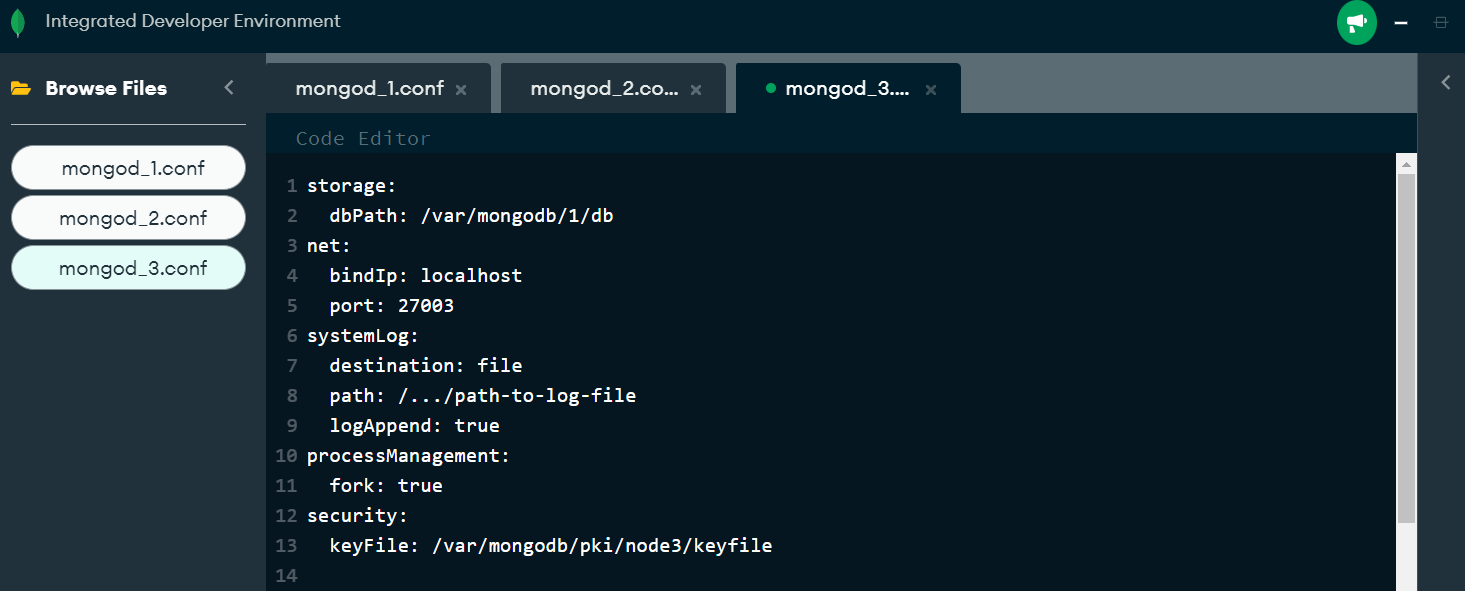Close the mongod_2.conf tab

[x=696, y=90]
